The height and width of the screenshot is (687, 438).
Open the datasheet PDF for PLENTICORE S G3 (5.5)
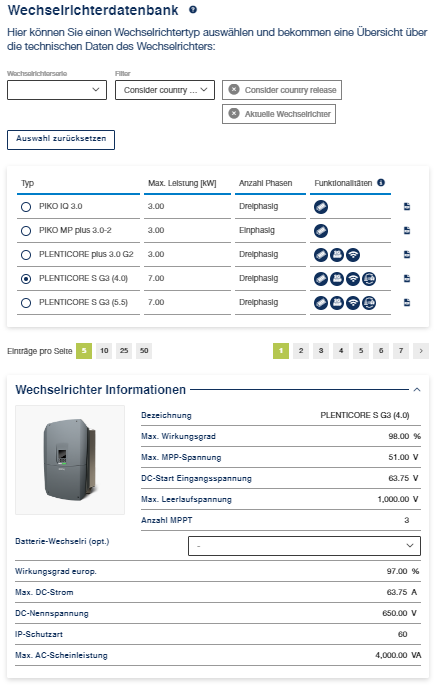(x=407, y=302)
